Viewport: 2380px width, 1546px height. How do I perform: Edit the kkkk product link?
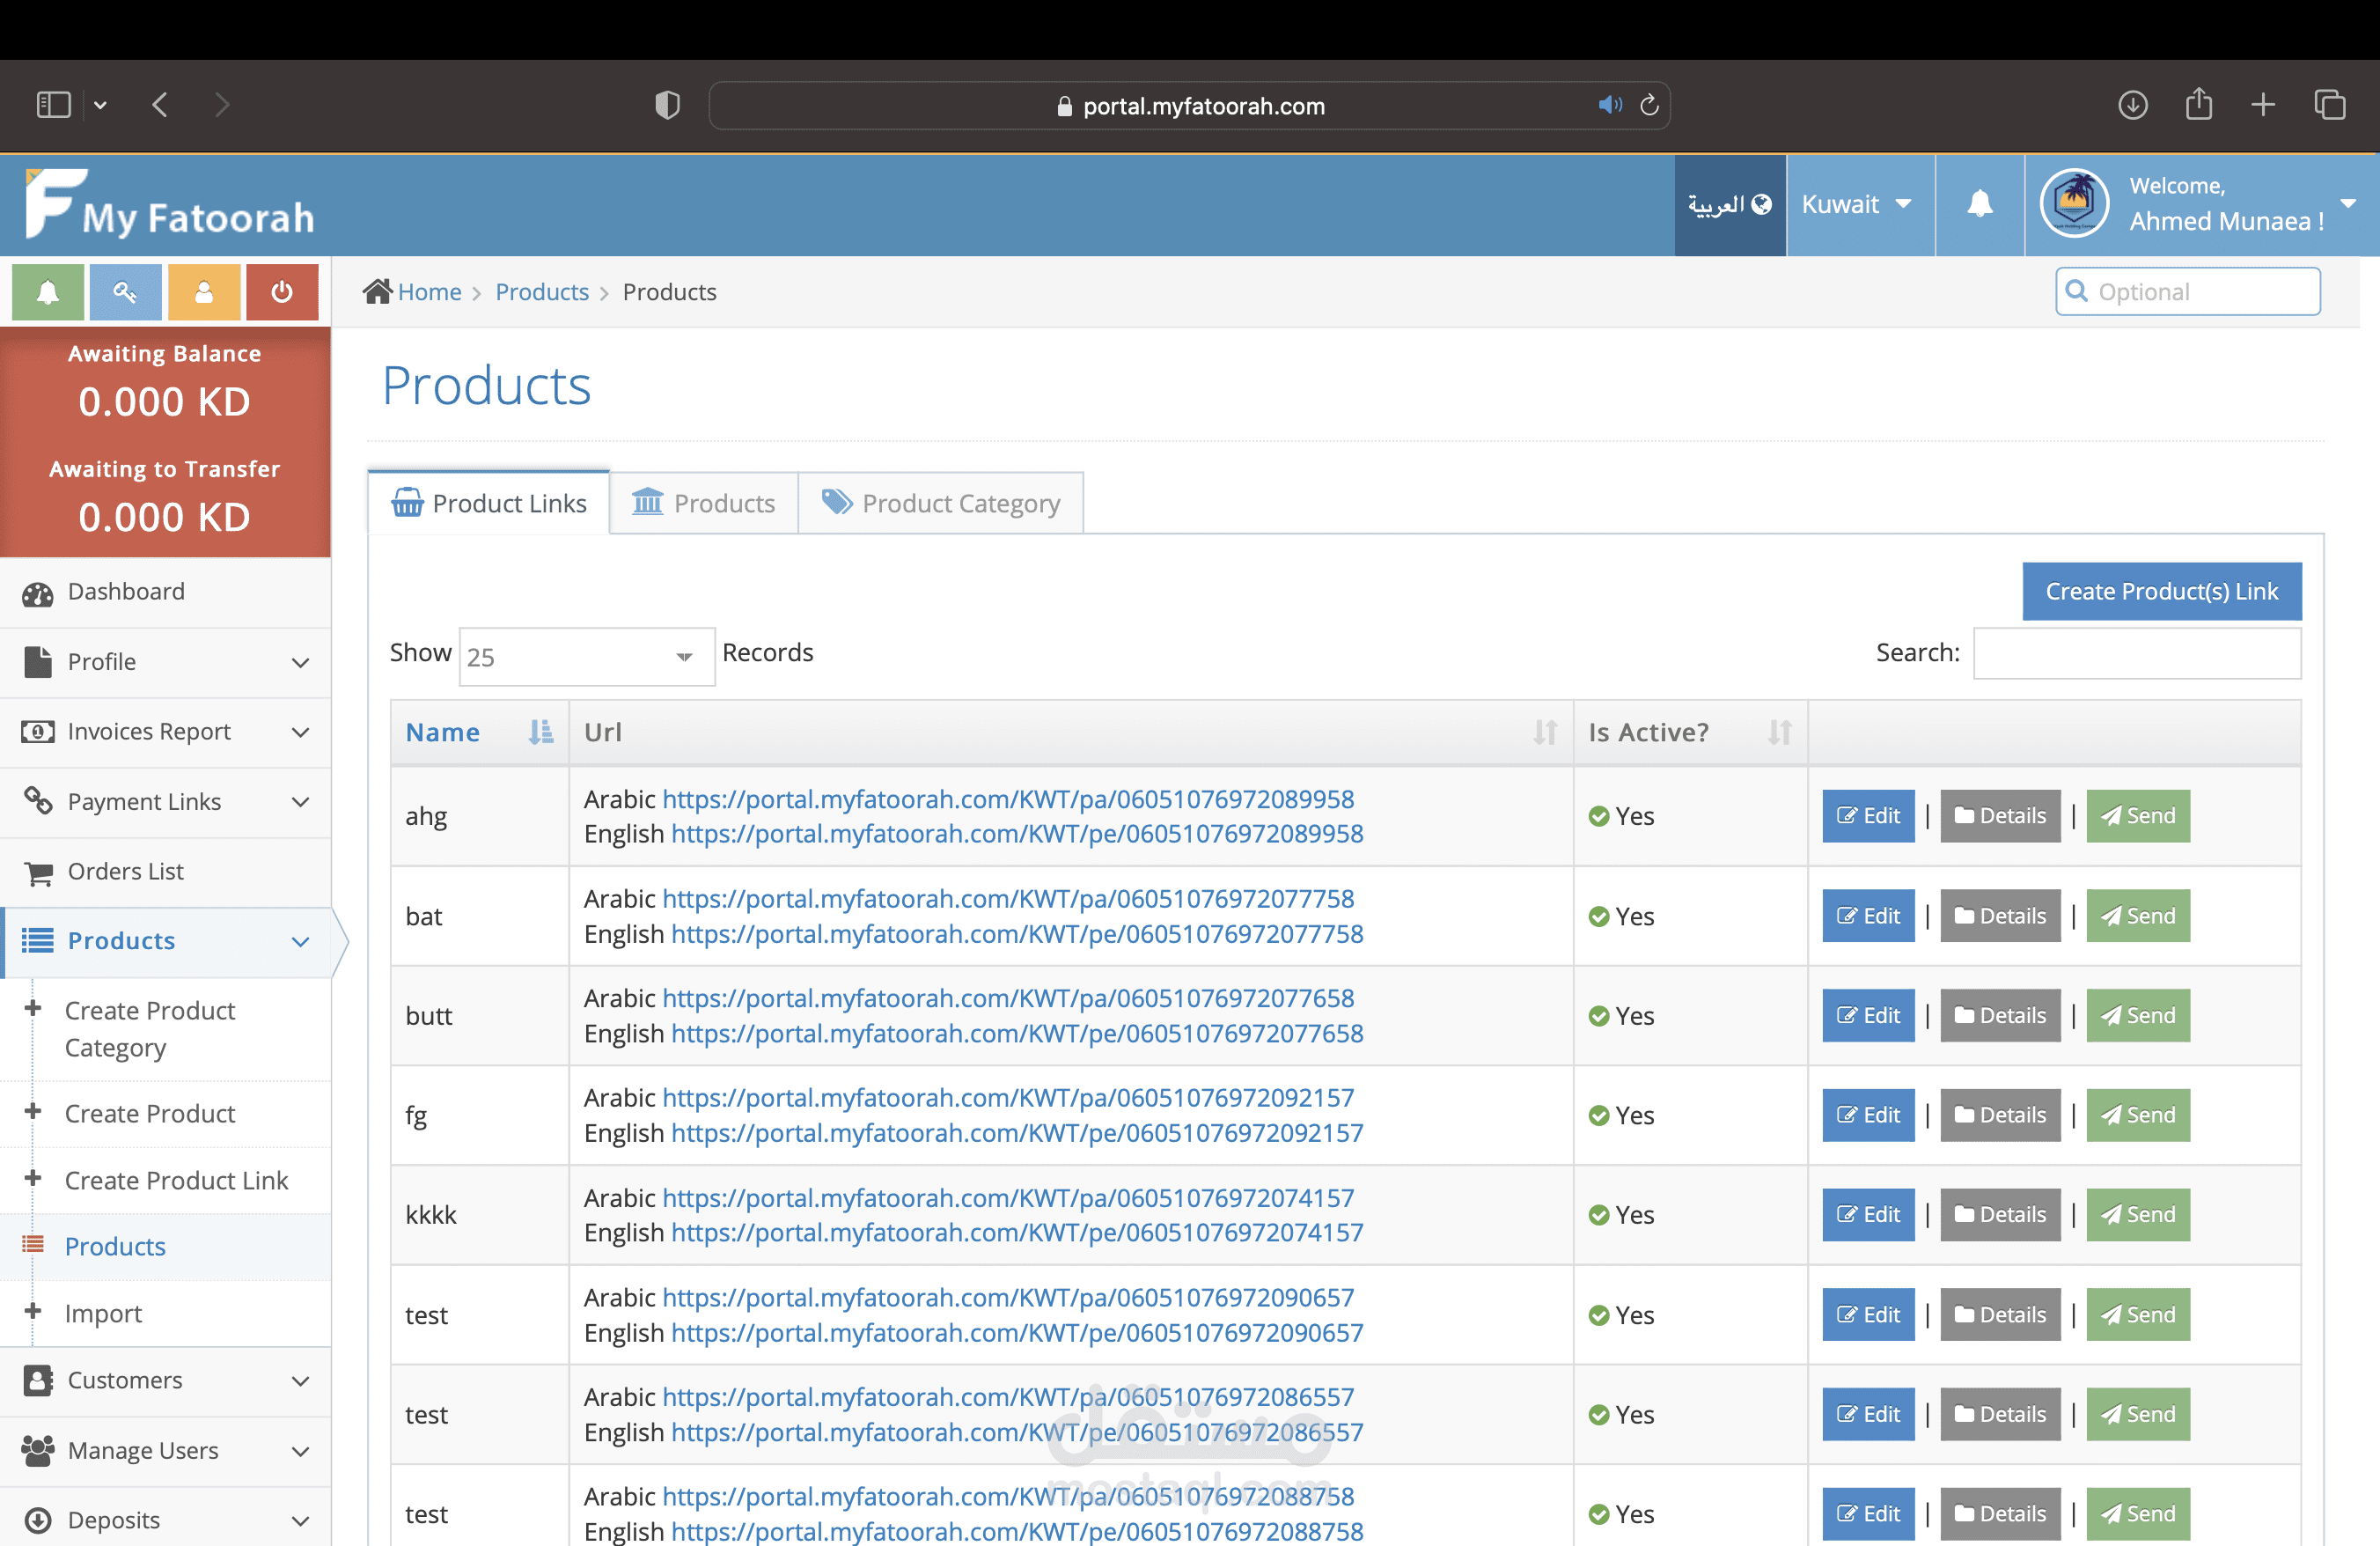pos(1868,1214)
